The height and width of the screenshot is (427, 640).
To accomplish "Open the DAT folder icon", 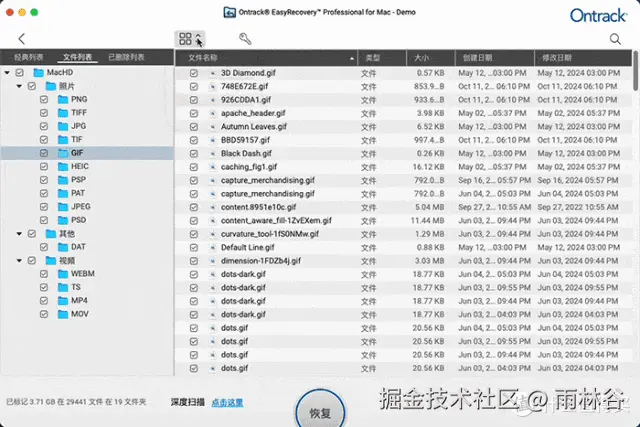I will (63, 247).
